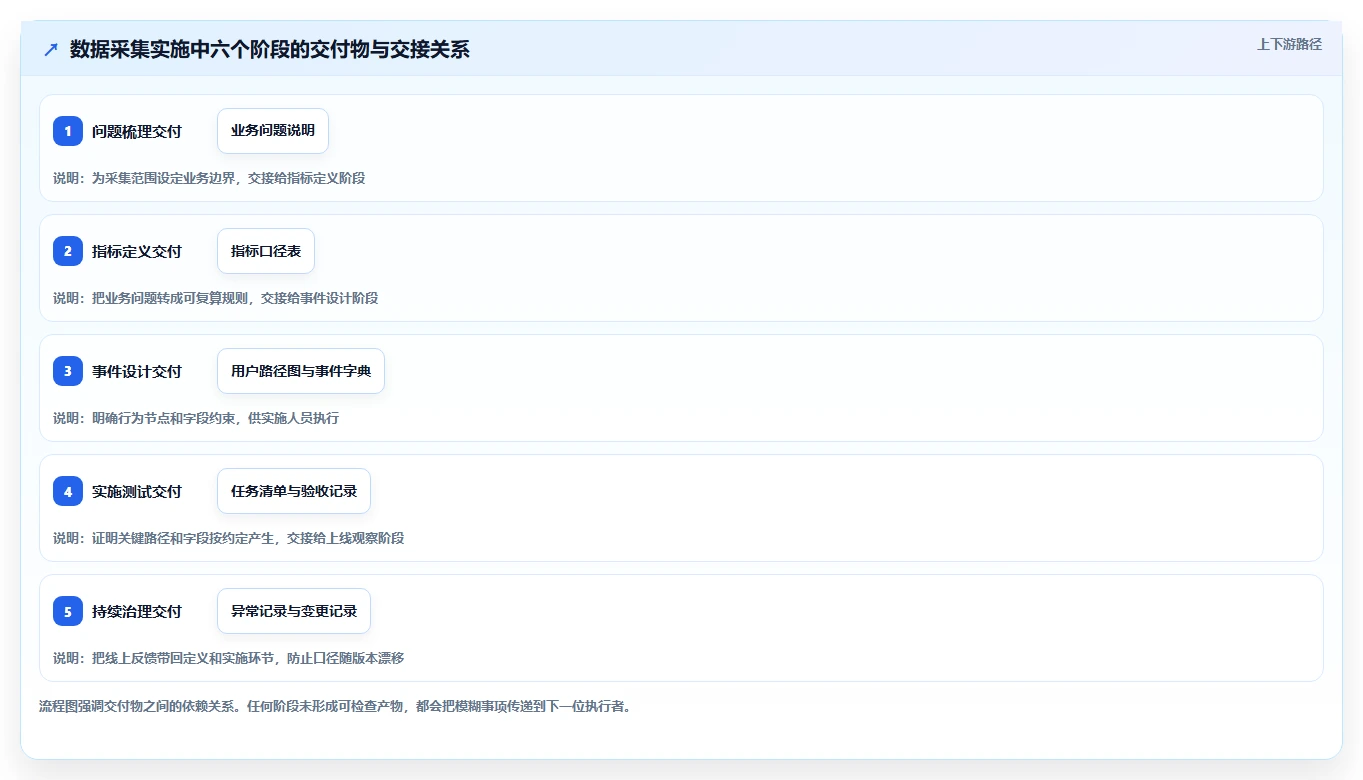
Task: Select the 指标口径表 chip
Action: pos(266,251)
